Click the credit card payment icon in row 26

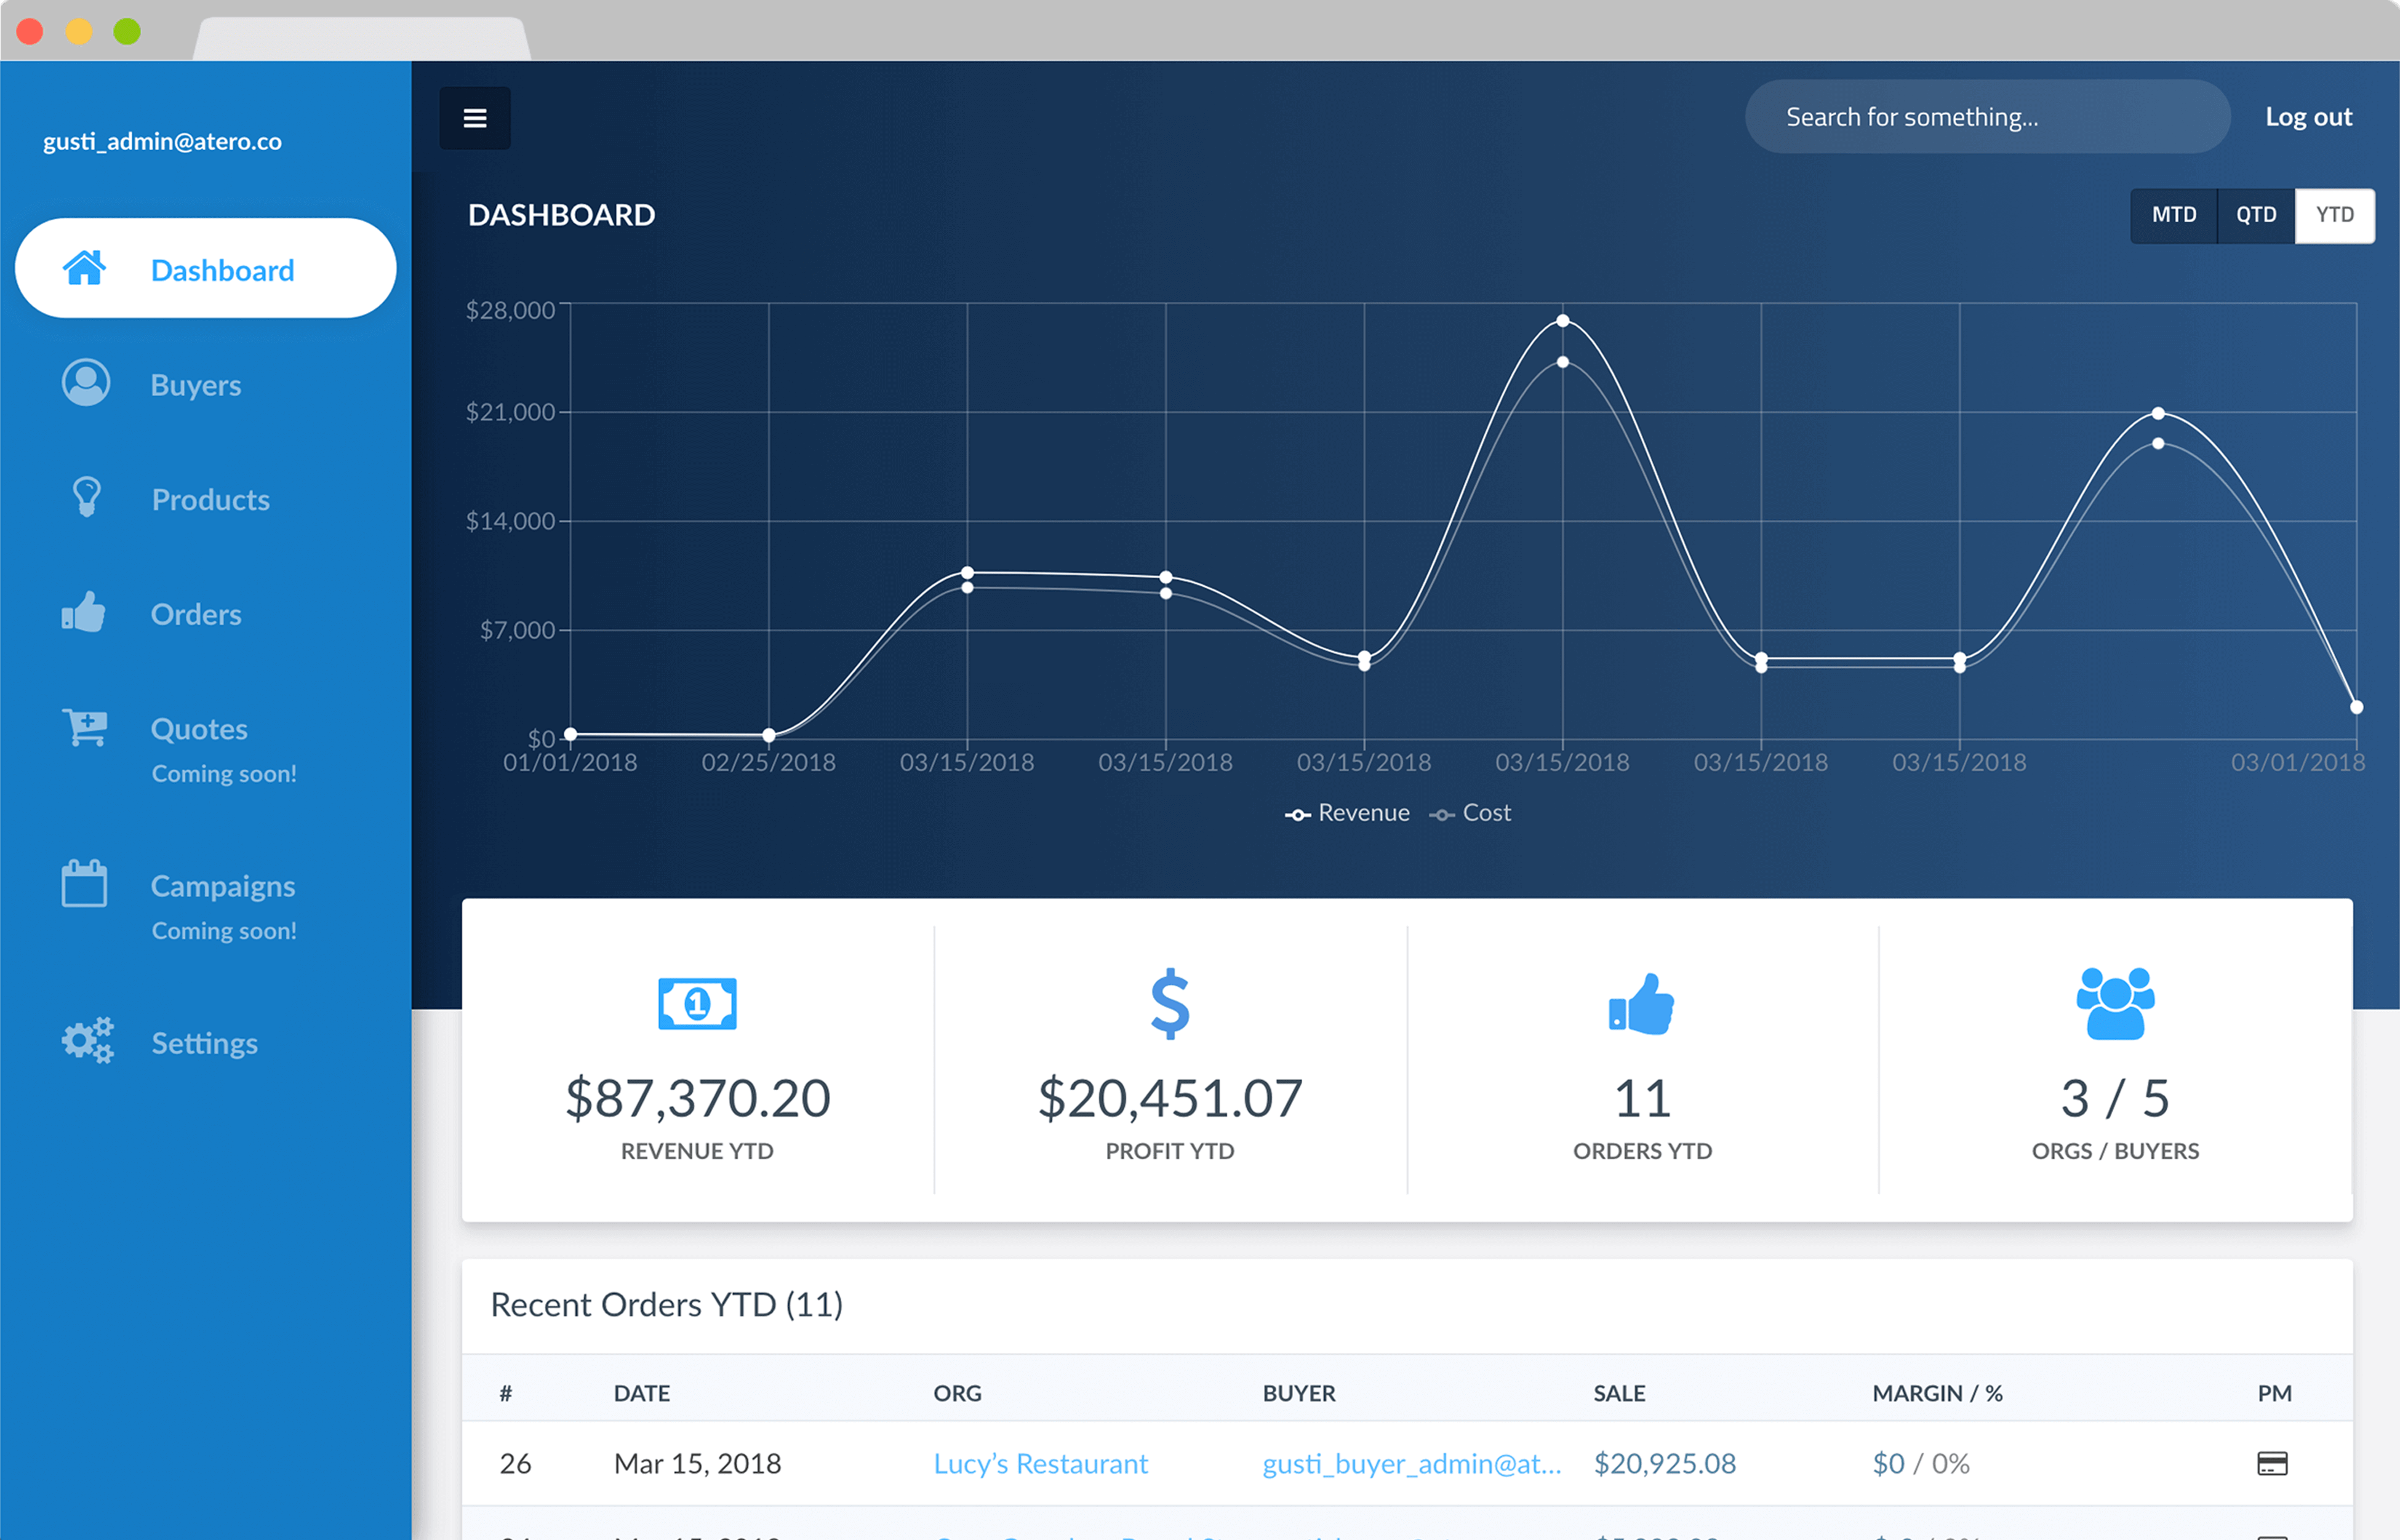(x=2271, y=1463)
